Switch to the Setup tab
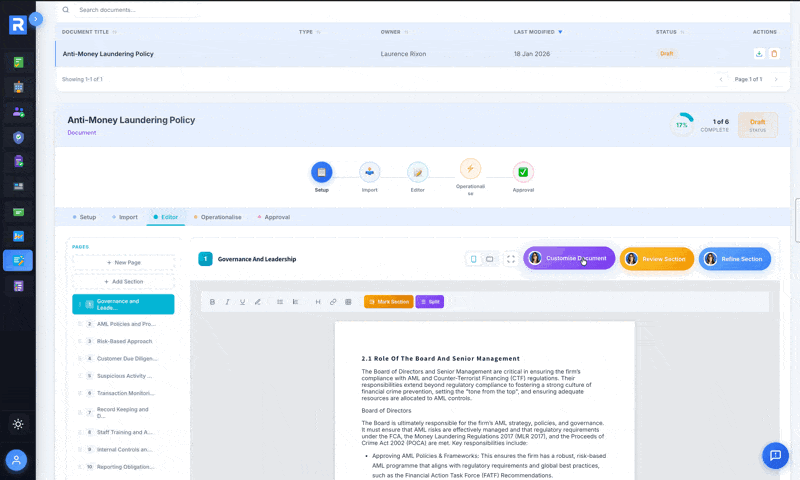Viewport: 800px width, 480px height. [84, 217]
